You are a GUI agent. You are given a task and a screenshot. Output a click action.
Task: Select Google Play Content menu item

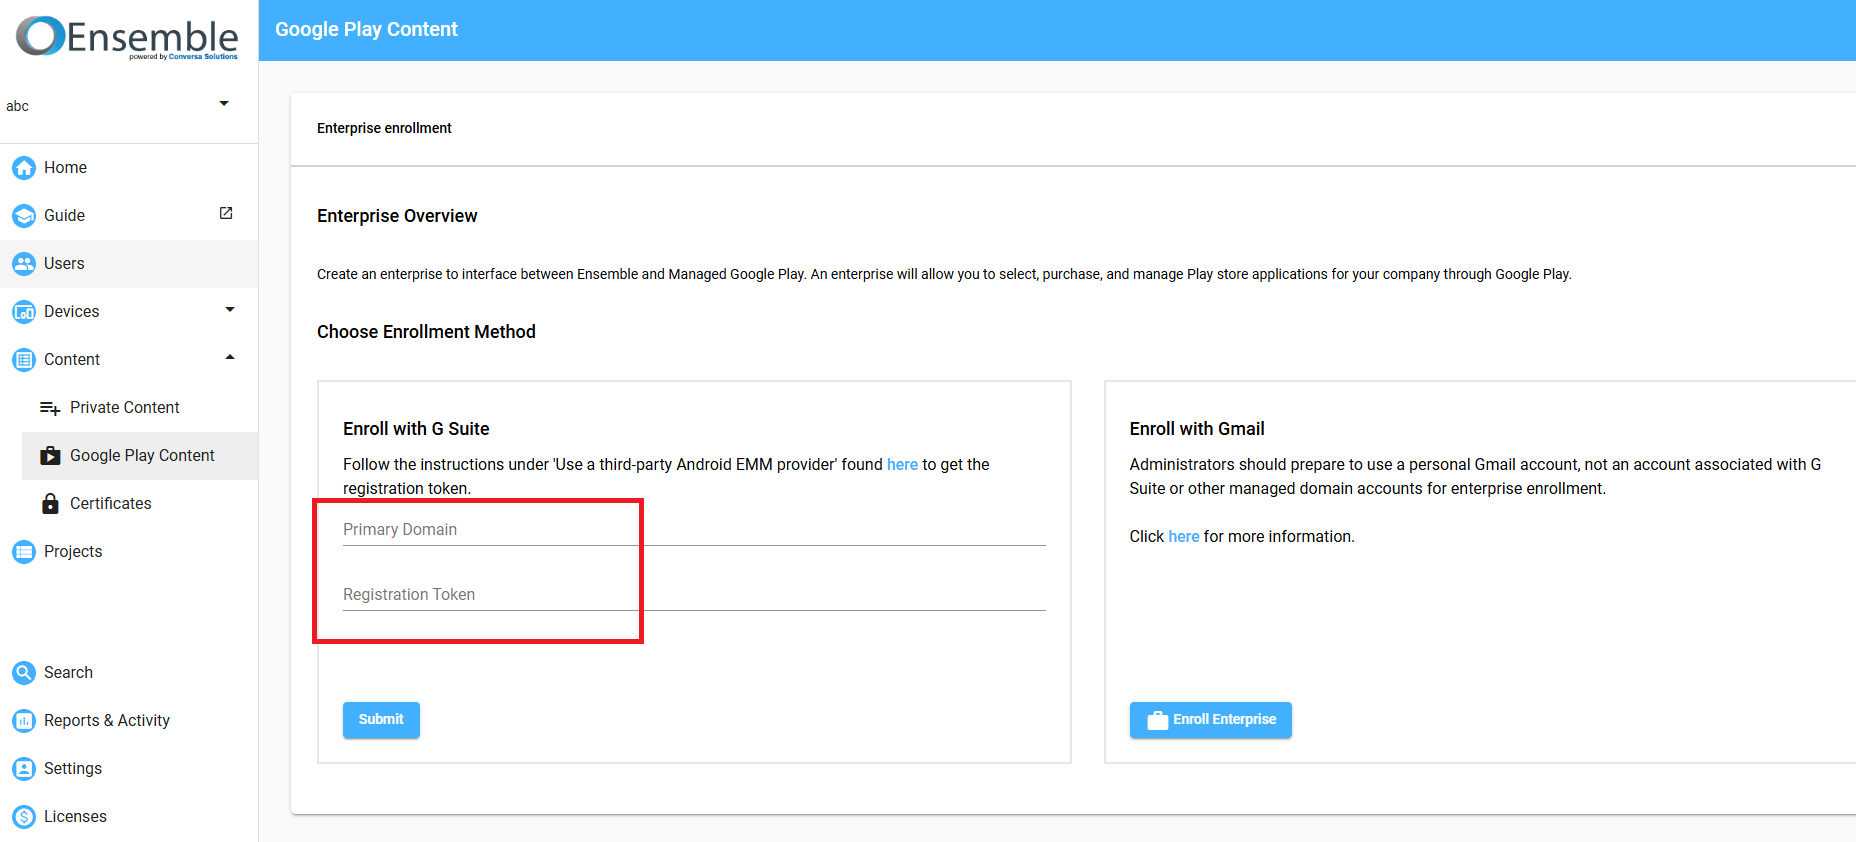coord(140,456)
